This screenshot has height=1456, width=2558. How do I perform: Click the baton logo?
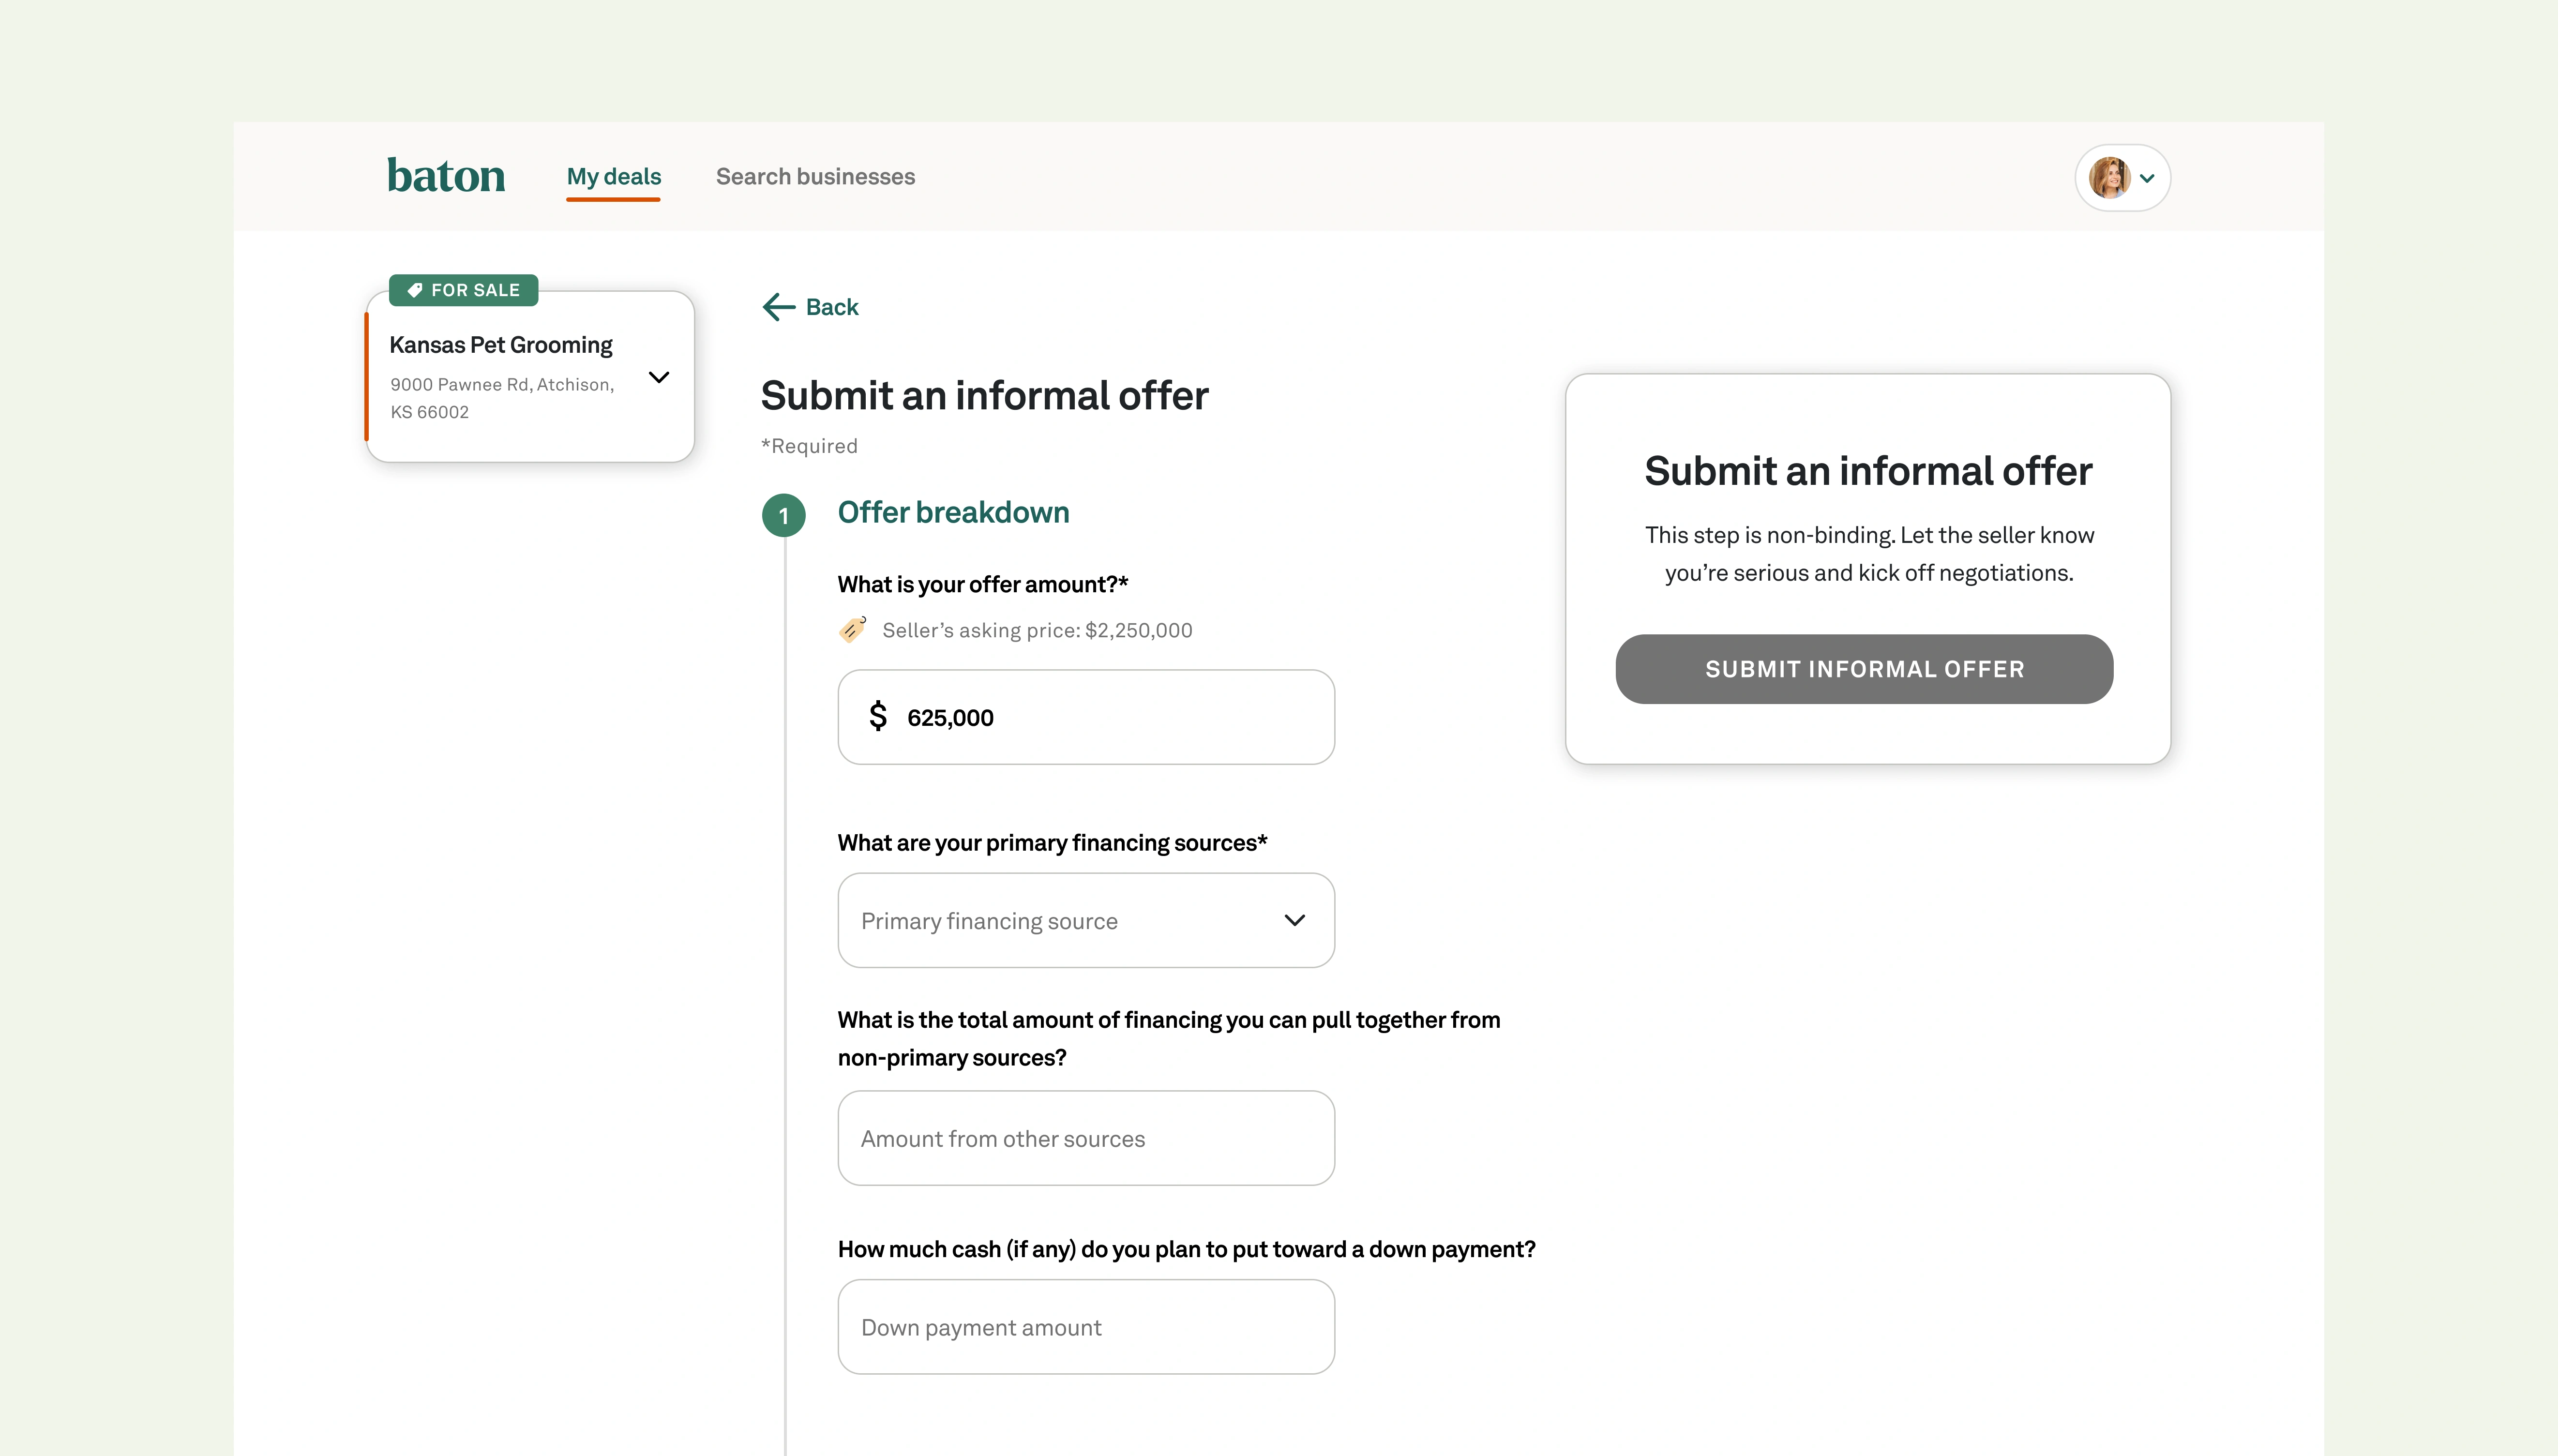click(x=446, y=176)
